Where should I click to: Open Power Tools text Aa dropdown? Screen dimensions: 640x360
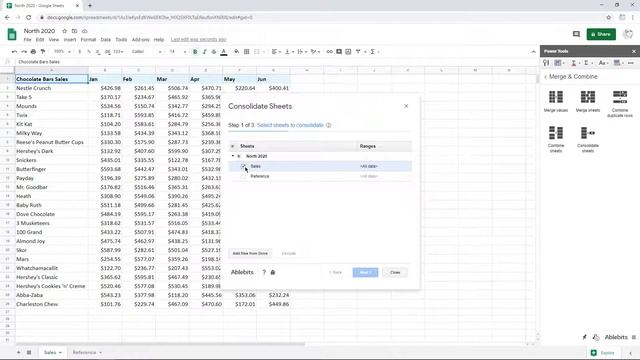tap(603, 63)
